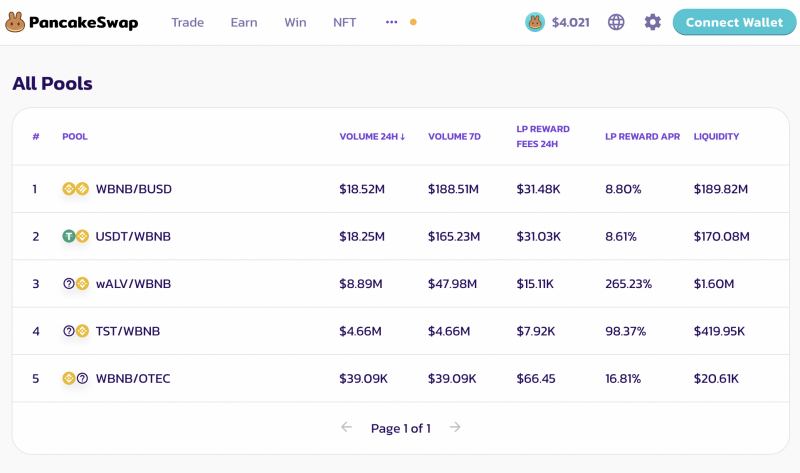
Task: Go to previous page arrow
Action: [x=346, y=427]
